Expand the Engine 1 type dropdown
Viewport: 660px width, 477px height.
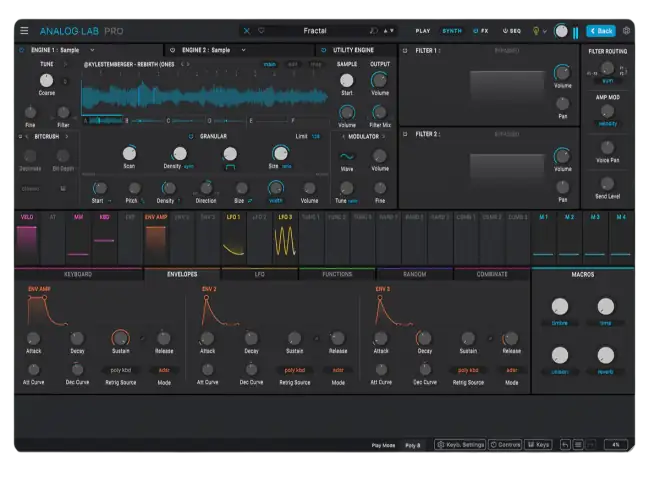tap(92, 50)
